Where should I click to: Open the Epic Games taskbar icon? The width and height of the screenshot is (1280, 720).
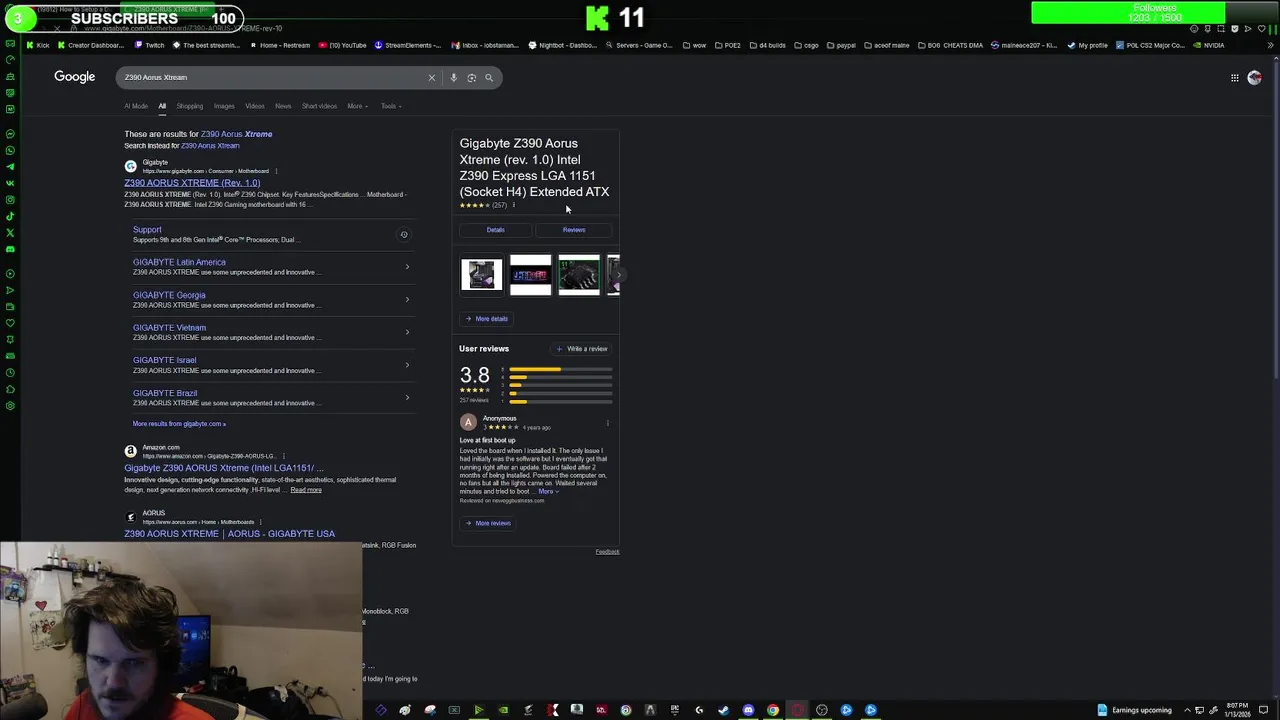pyautogui.click(x=674, y=710)
